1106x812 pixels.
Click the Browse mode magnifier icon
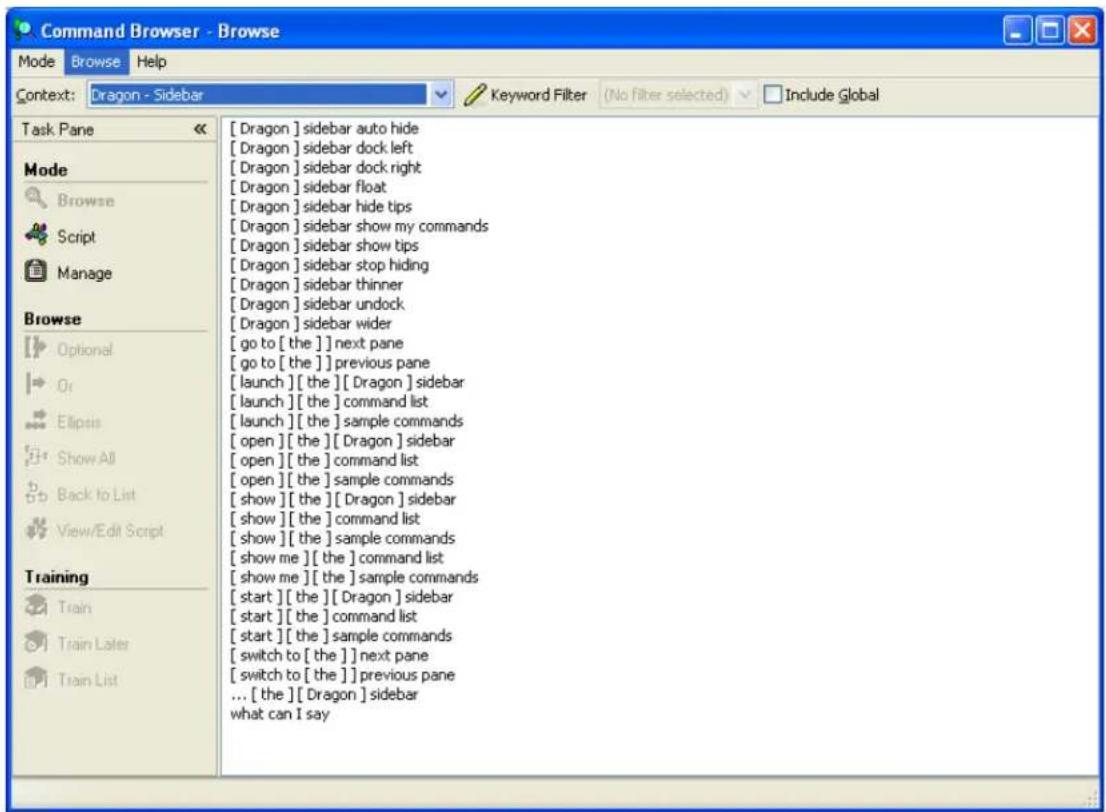tap(36, 198)
